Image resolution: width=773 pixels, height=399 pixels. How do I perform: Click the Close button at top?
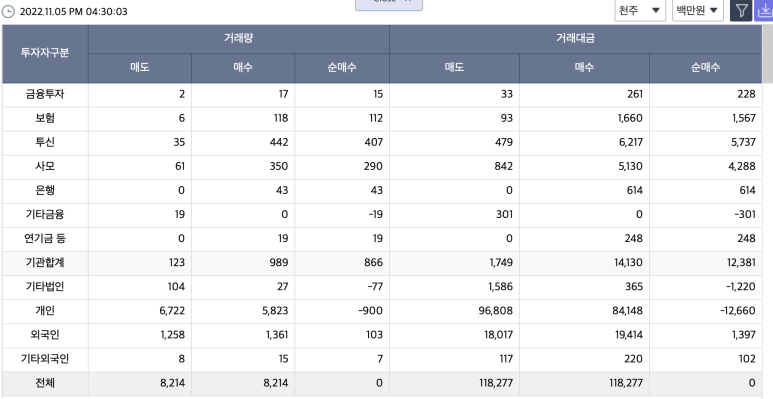click(389, 4)
